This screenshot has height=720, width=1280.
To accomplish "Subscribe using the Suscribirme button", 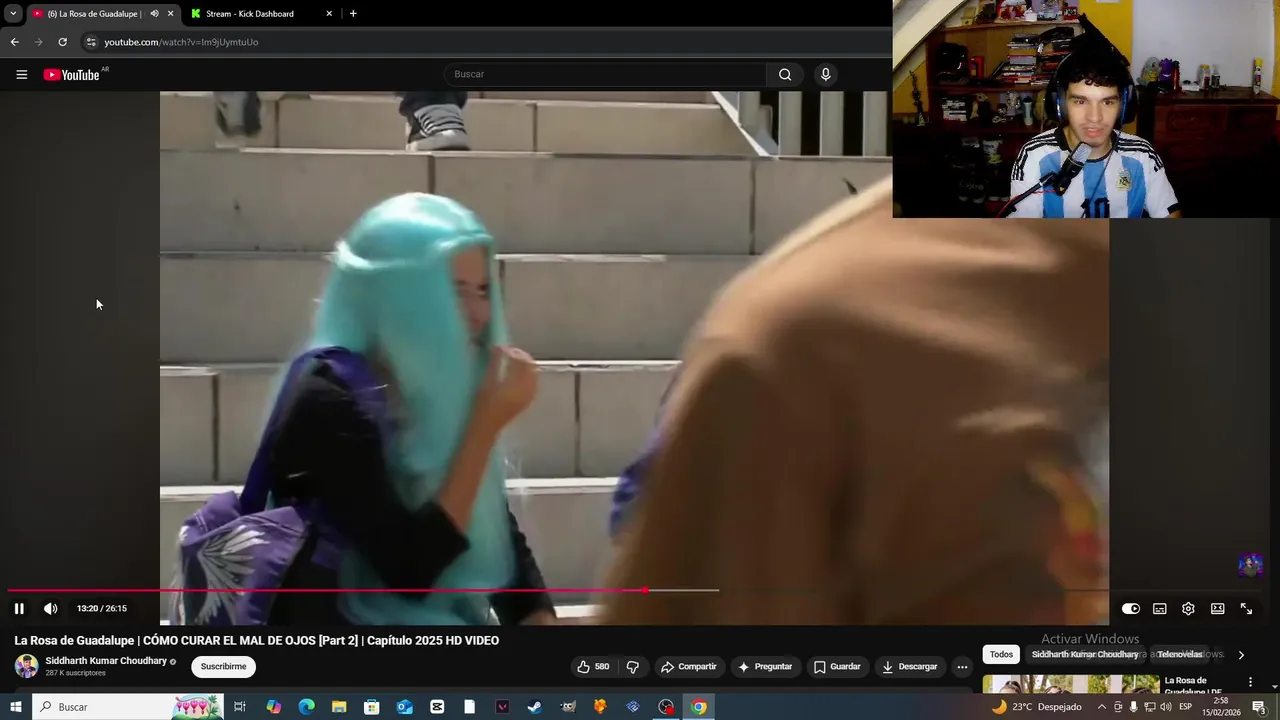I will tap(223, 666).
